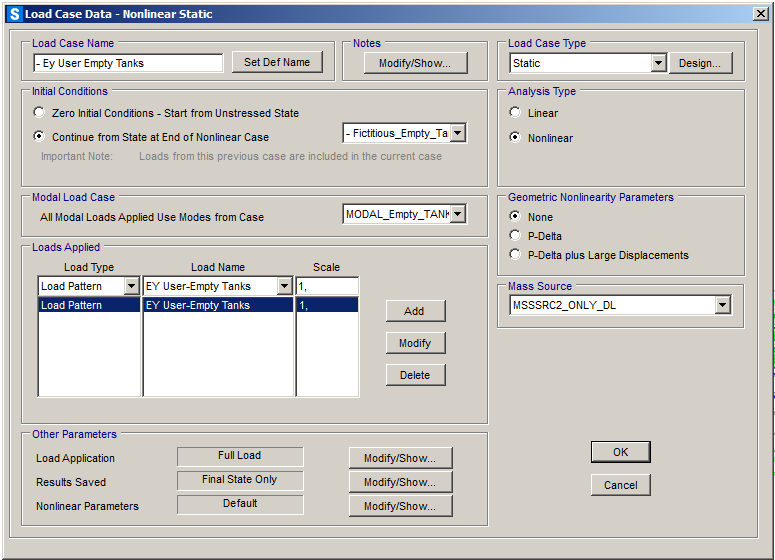This screenshot has width=775, height=560.
Task: Add the load to the list
Action: click(415, 311)
